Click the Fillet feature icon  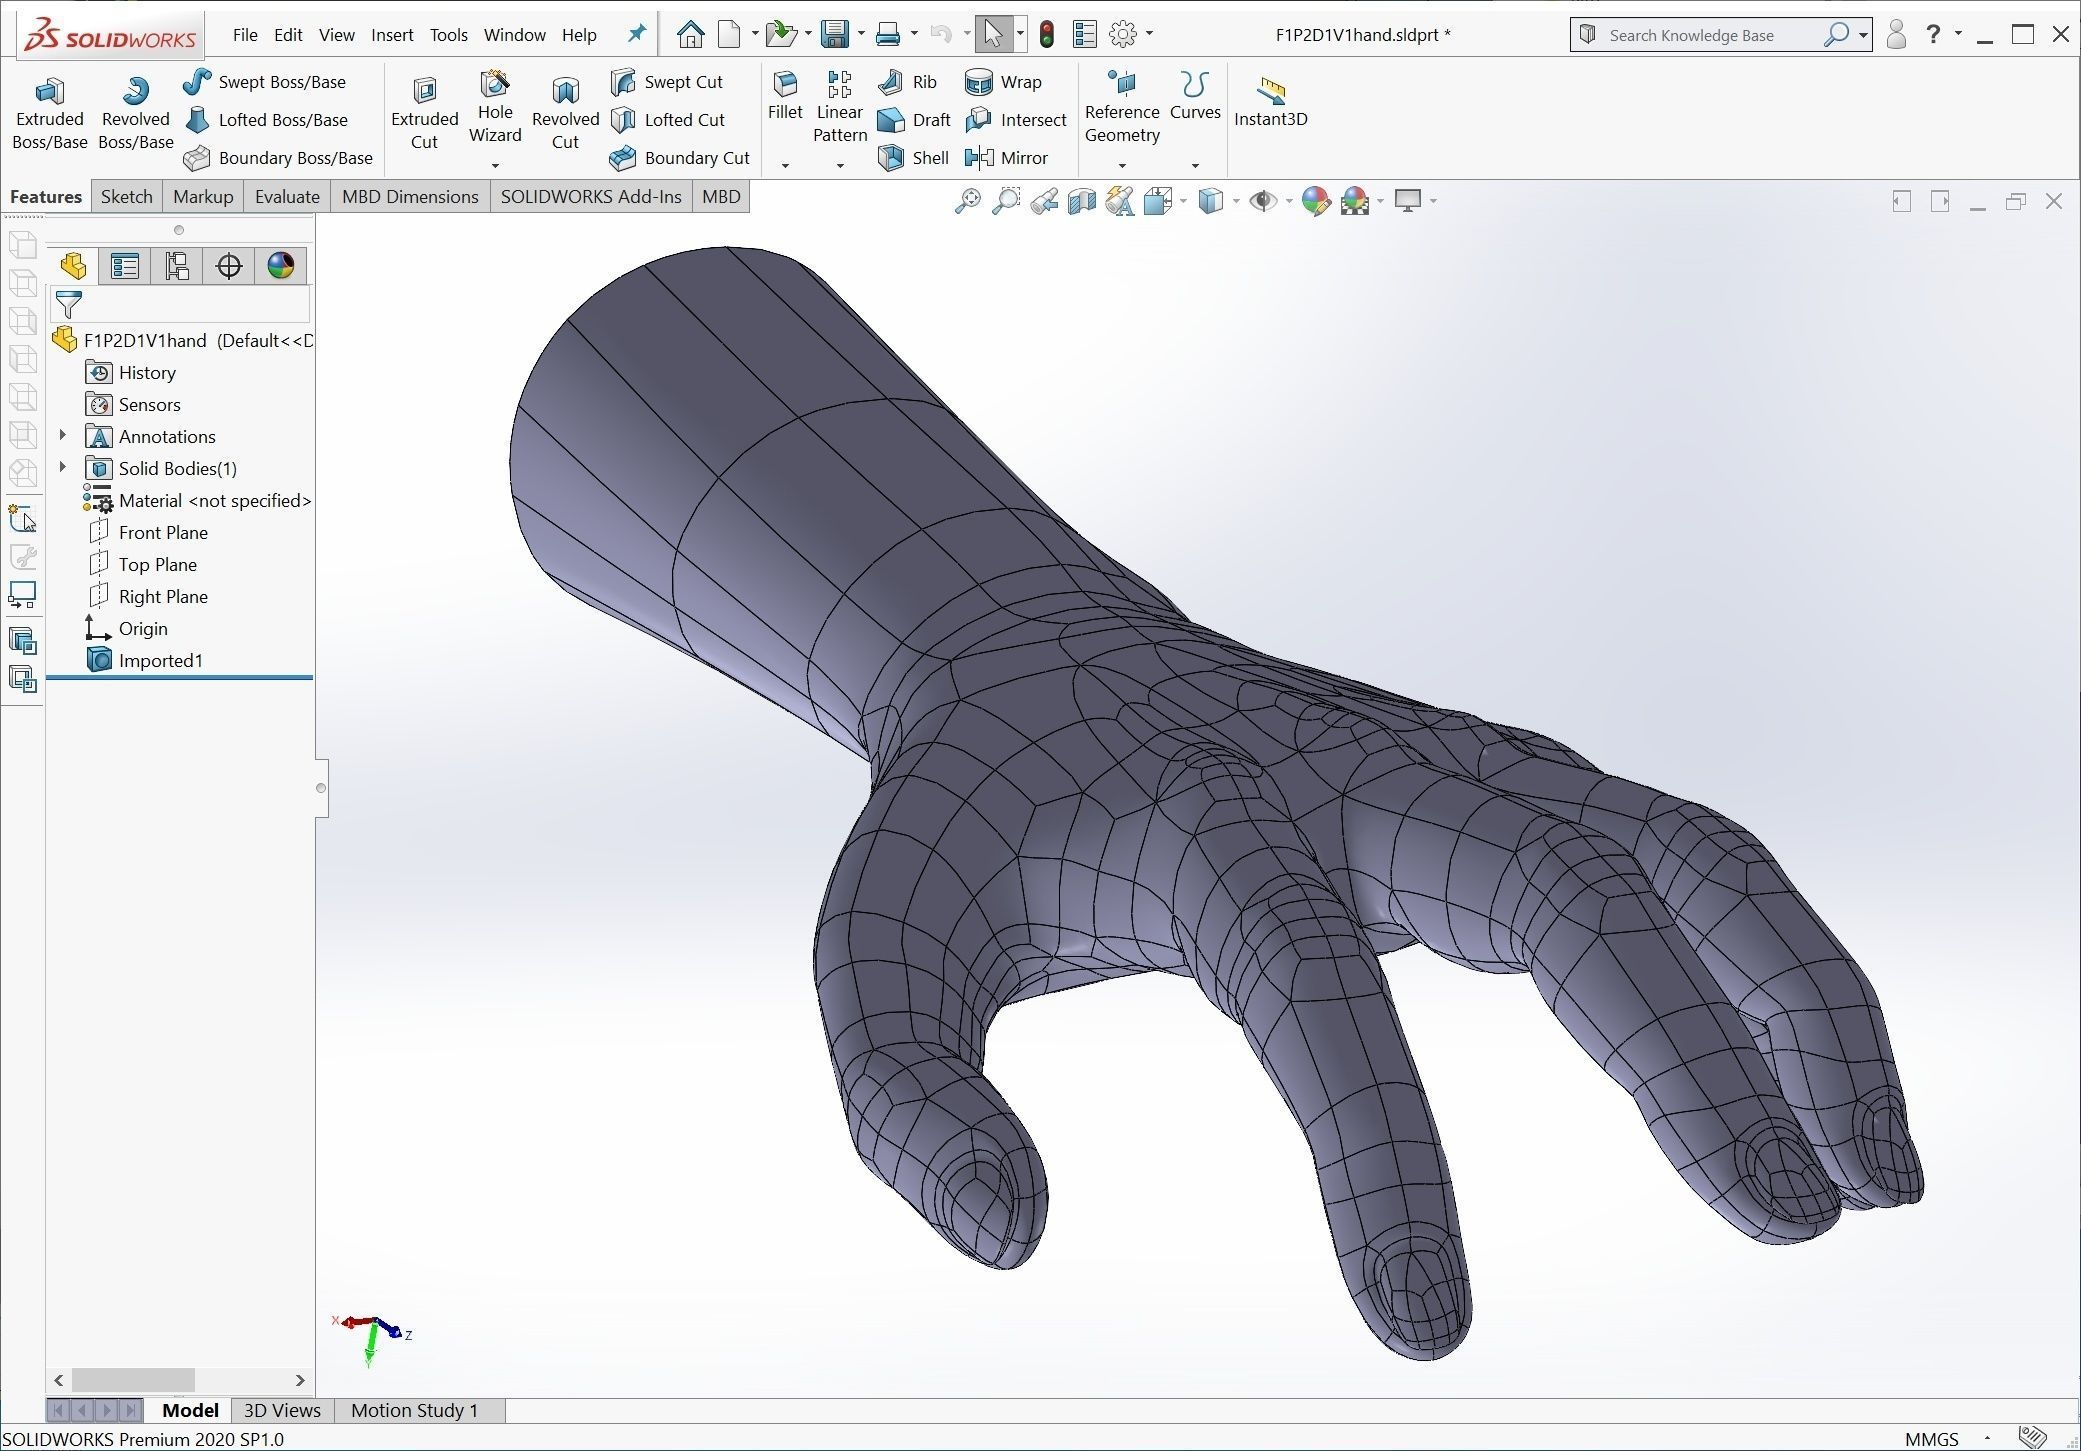(x=785, y=84)
